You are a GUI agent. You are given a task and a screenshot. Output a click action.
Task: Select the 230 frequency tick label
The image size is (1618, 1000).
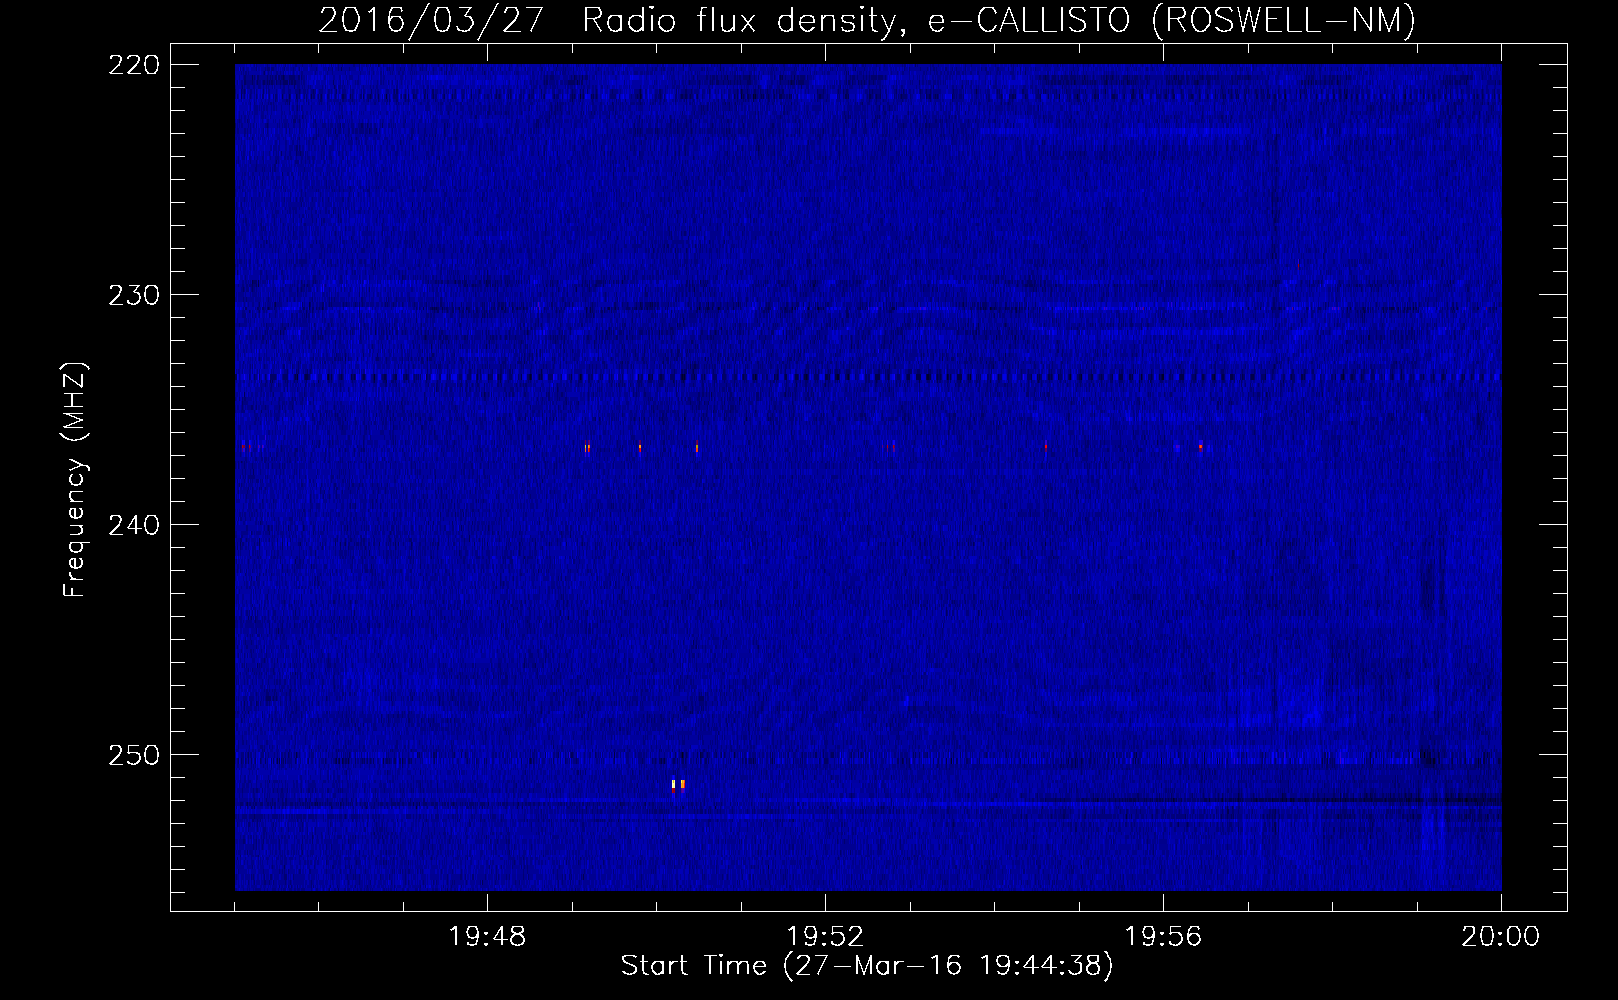click(134, 295)
